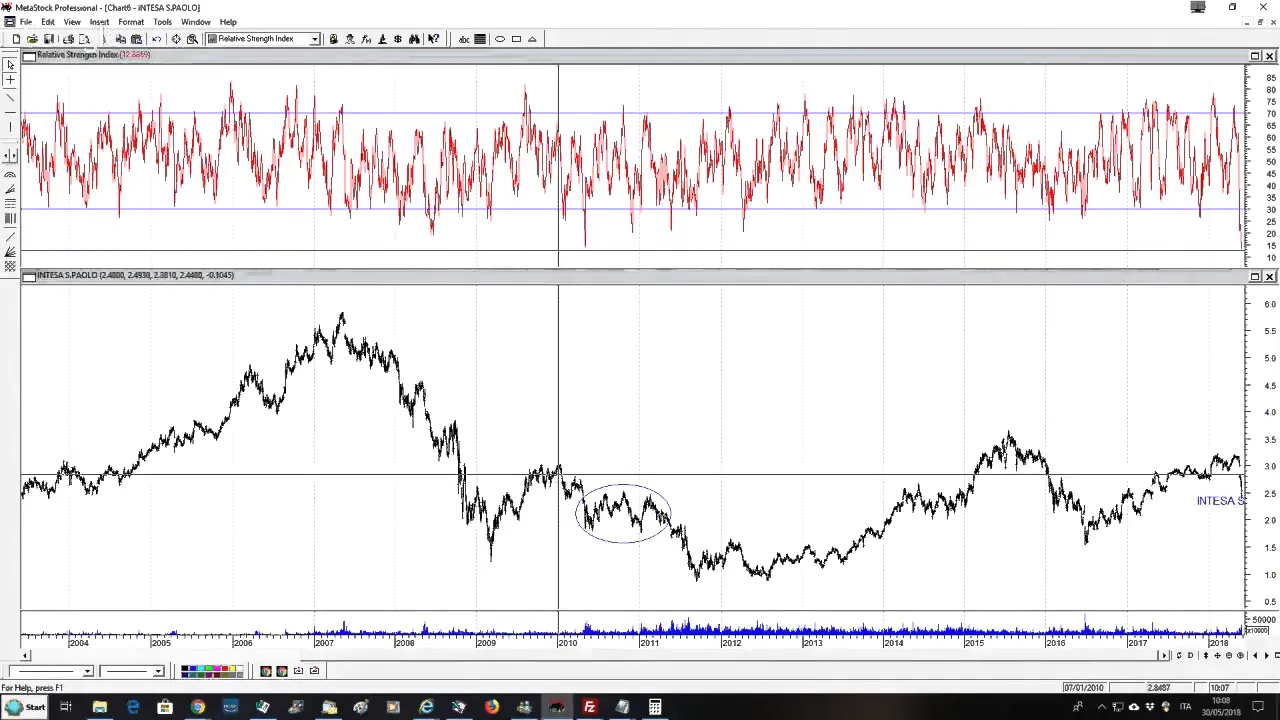The width and height of the screenshot is (1280, 720).
Task: Maximize the Relative Strength Index inner window
Action: click(1255, 56)
